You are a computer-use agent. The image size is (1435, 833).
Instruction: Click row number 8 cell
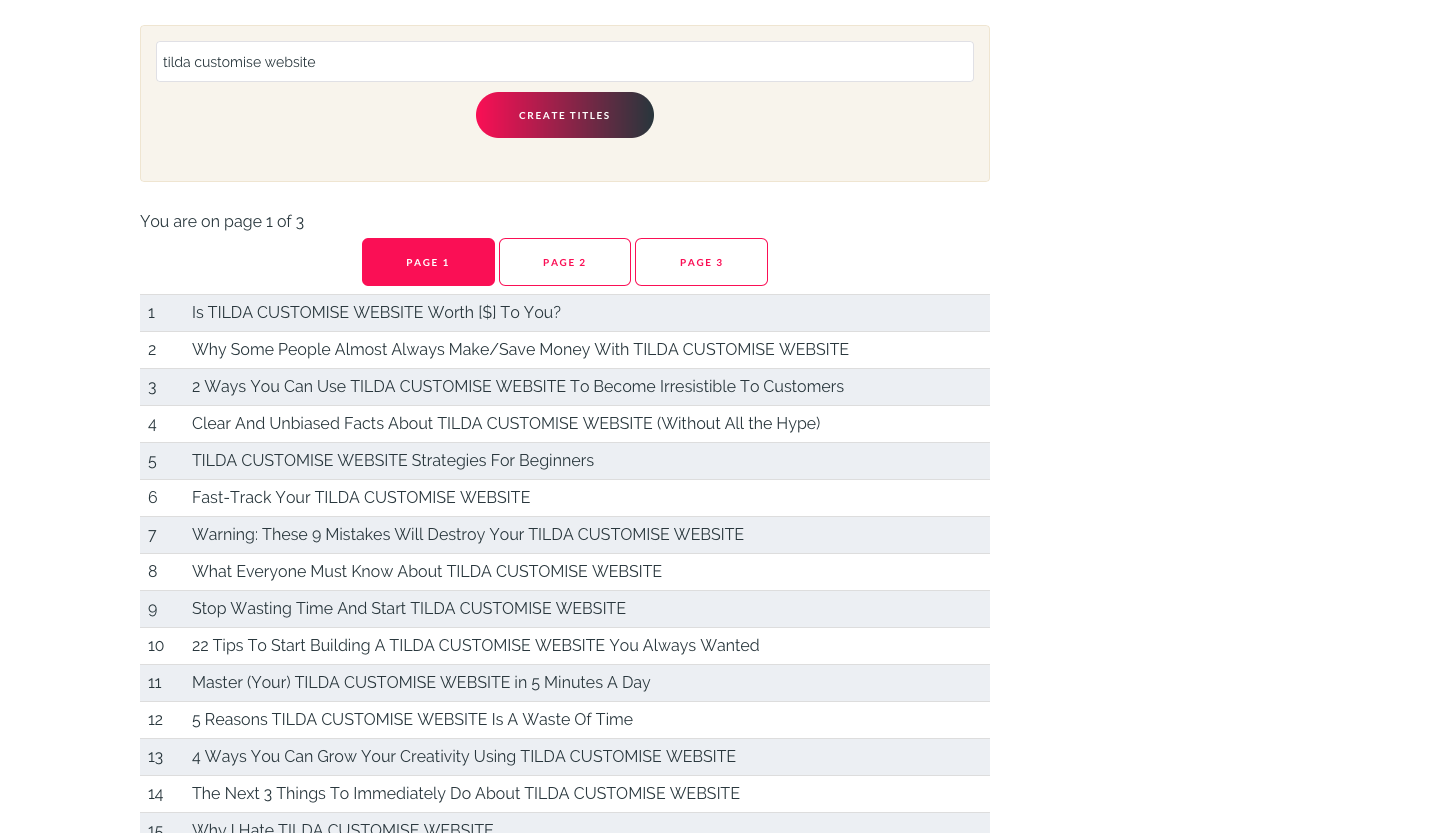[162, 572]
